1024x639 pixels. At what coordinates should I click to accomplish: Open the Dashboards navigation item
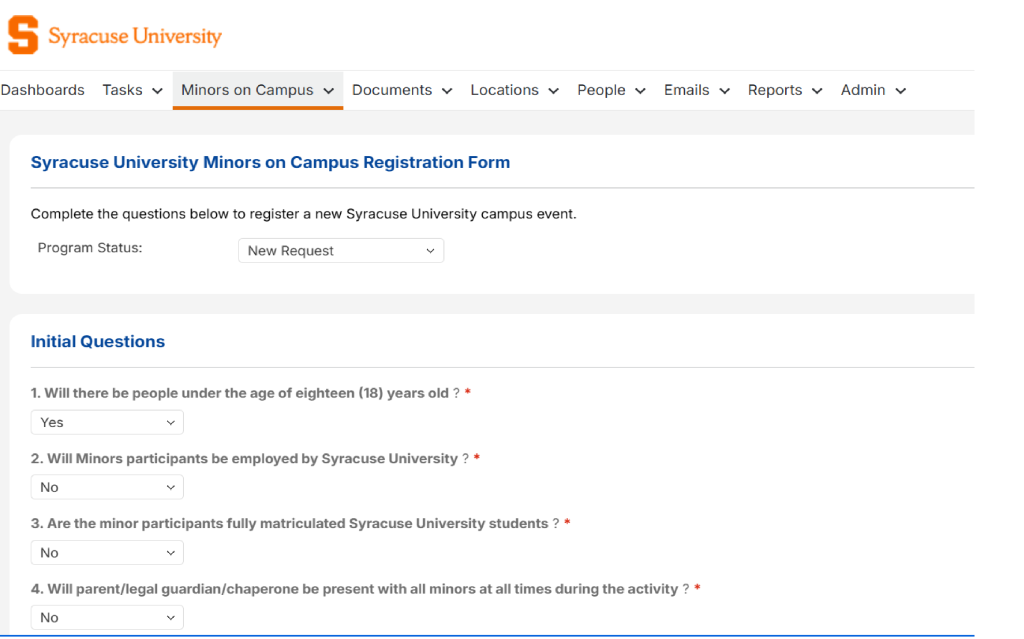[42, 90]
